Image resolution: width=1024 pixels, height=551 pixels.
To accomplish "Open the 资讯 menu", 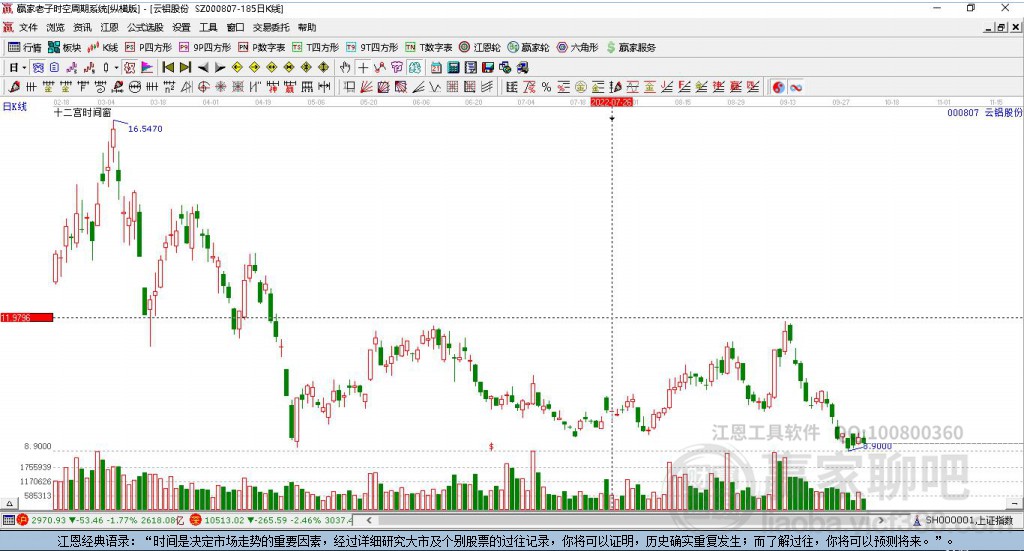I will click(x=82, y=27).
